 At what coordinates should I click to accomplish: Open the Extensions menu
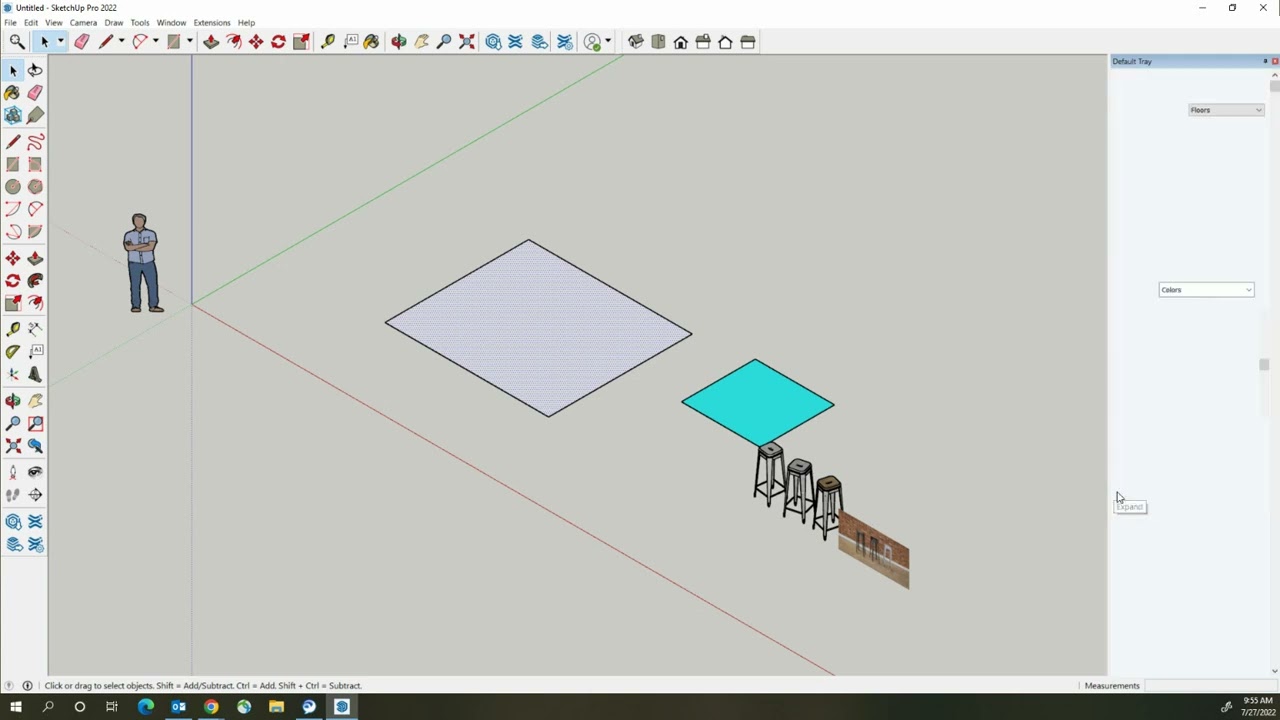(211, 22)
